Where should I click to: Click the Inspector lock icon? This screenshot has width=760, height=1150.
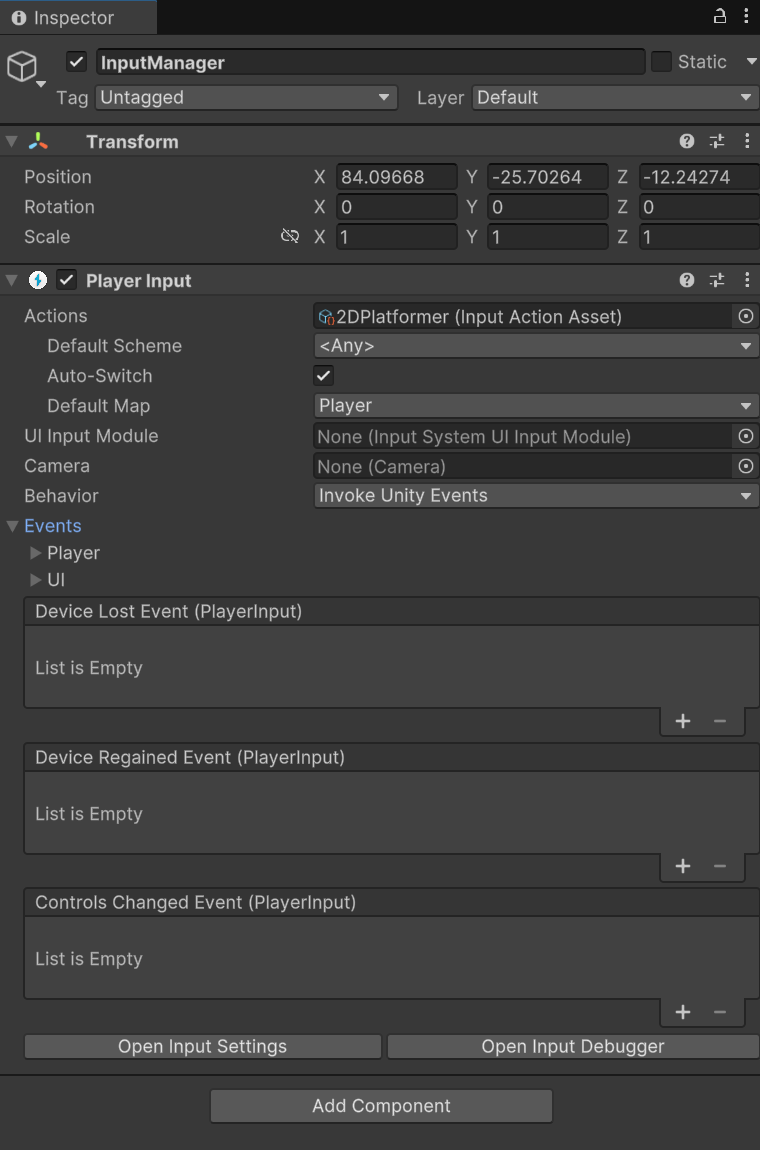(x=719, y=16)
